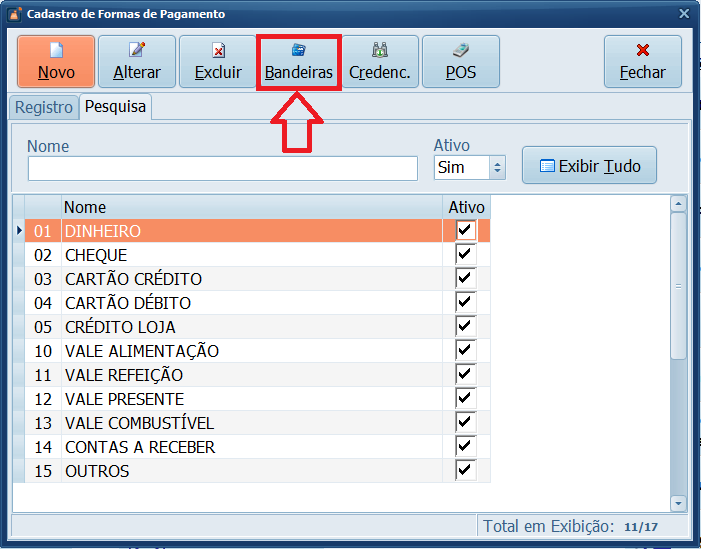Toggle Ativo checkbox for CARTÃO CRÉDITO
This screenshot has height=549, width=701.
[x=466, y=279]
